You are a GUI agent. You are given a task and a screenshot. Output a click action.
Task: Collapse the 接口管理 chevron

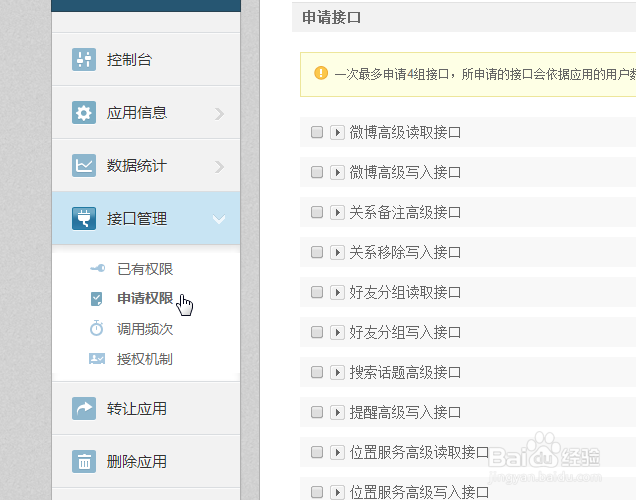219,219
